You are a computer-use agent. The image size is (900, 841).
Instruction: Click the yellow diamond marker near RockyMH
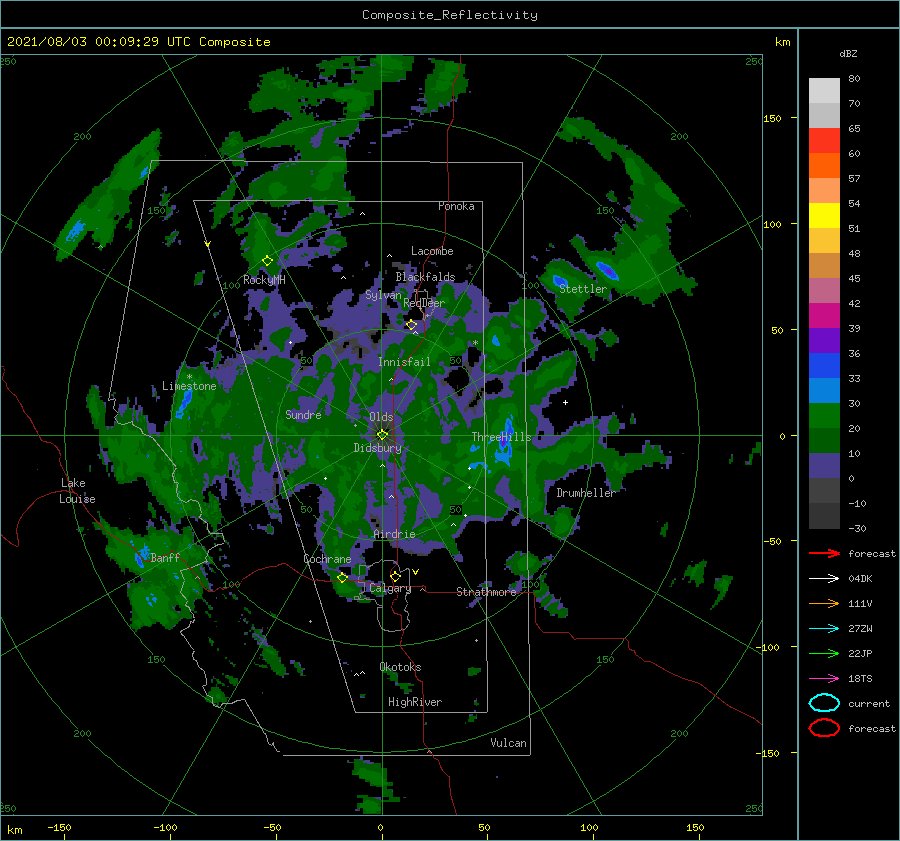267,261
